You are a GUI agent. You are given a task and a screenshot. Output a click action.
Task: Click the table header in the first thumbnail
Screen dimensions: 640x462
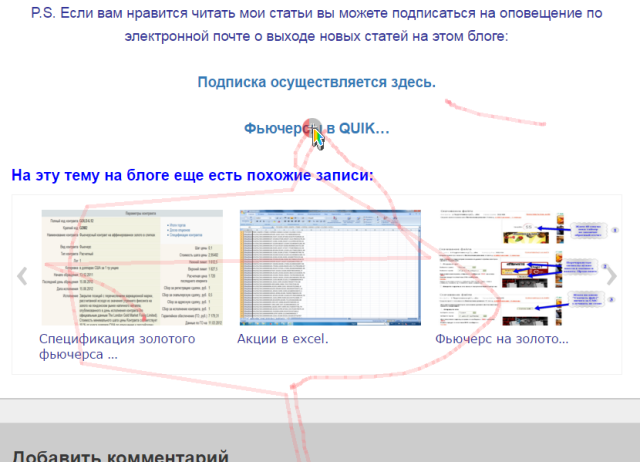point(130,214)
